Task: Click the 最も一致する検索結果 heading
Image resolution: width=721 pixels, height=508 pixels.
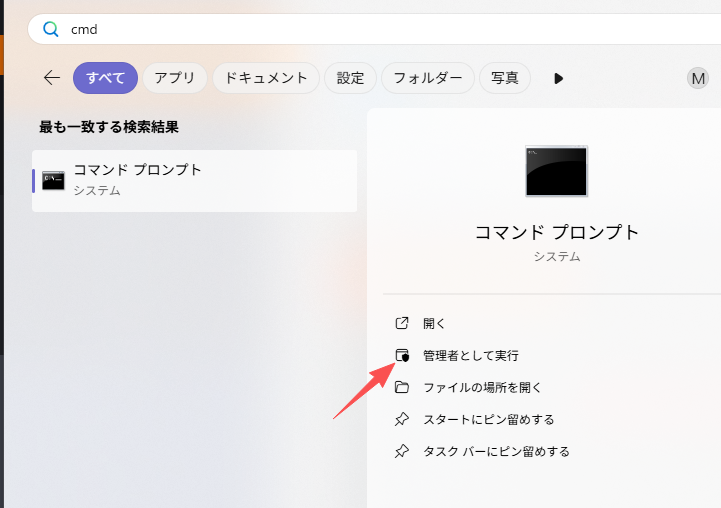Action: [x=109, y=127]
